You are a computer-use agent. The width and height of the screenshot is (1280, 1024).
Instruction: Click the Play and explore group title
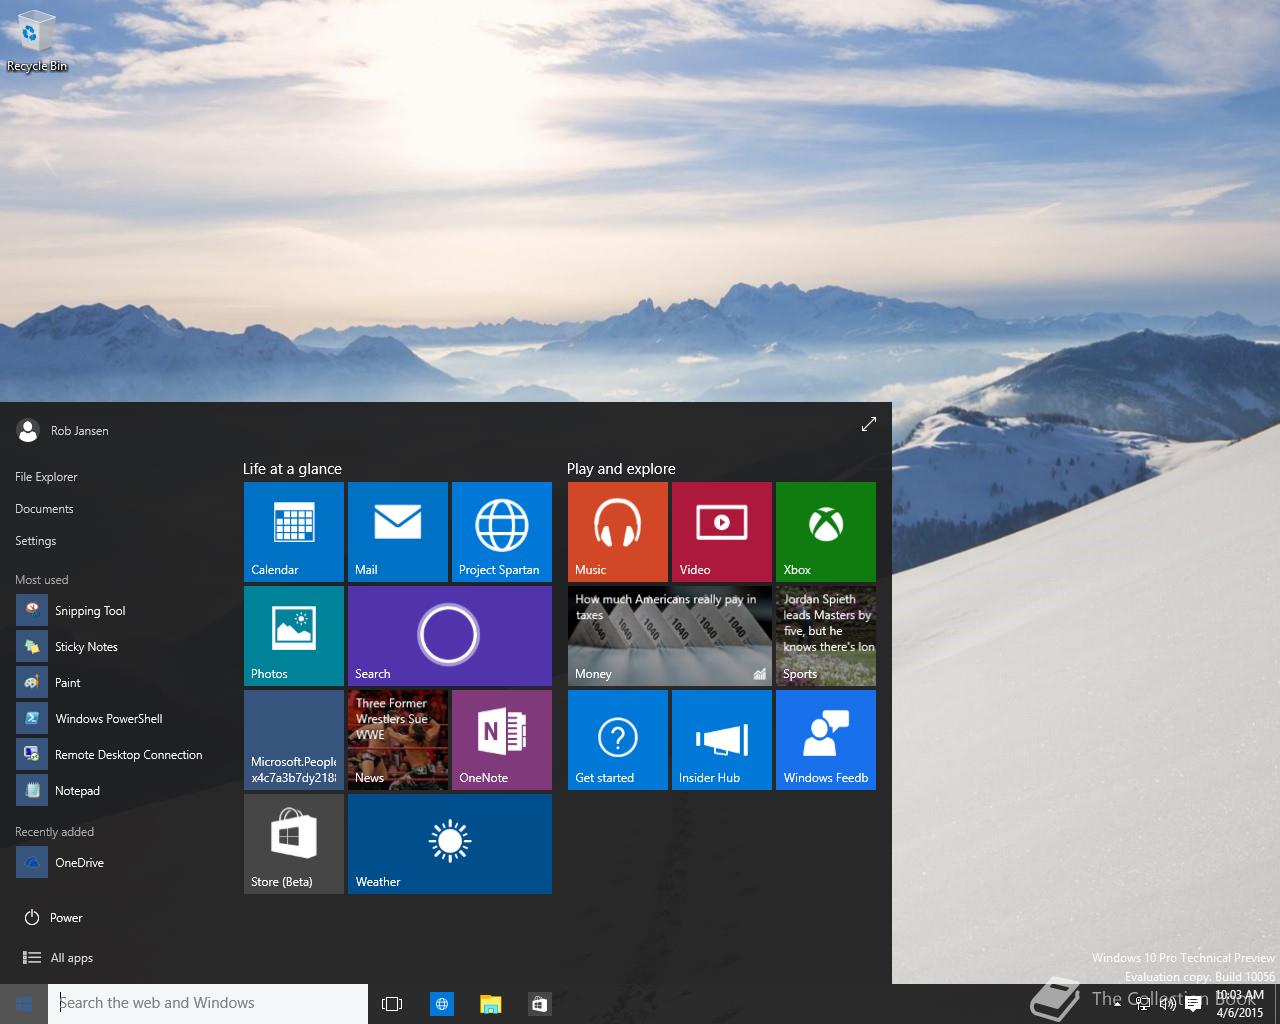pos(621,469)
